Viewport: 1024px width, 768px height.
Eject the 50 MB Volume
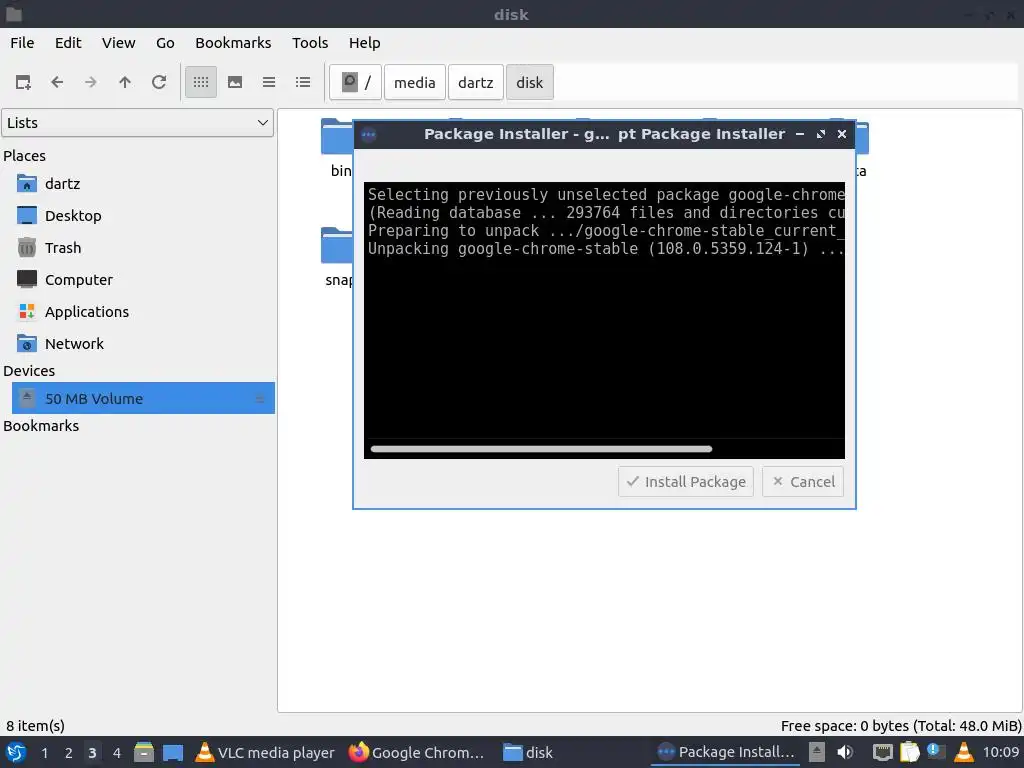click(259, 398)
